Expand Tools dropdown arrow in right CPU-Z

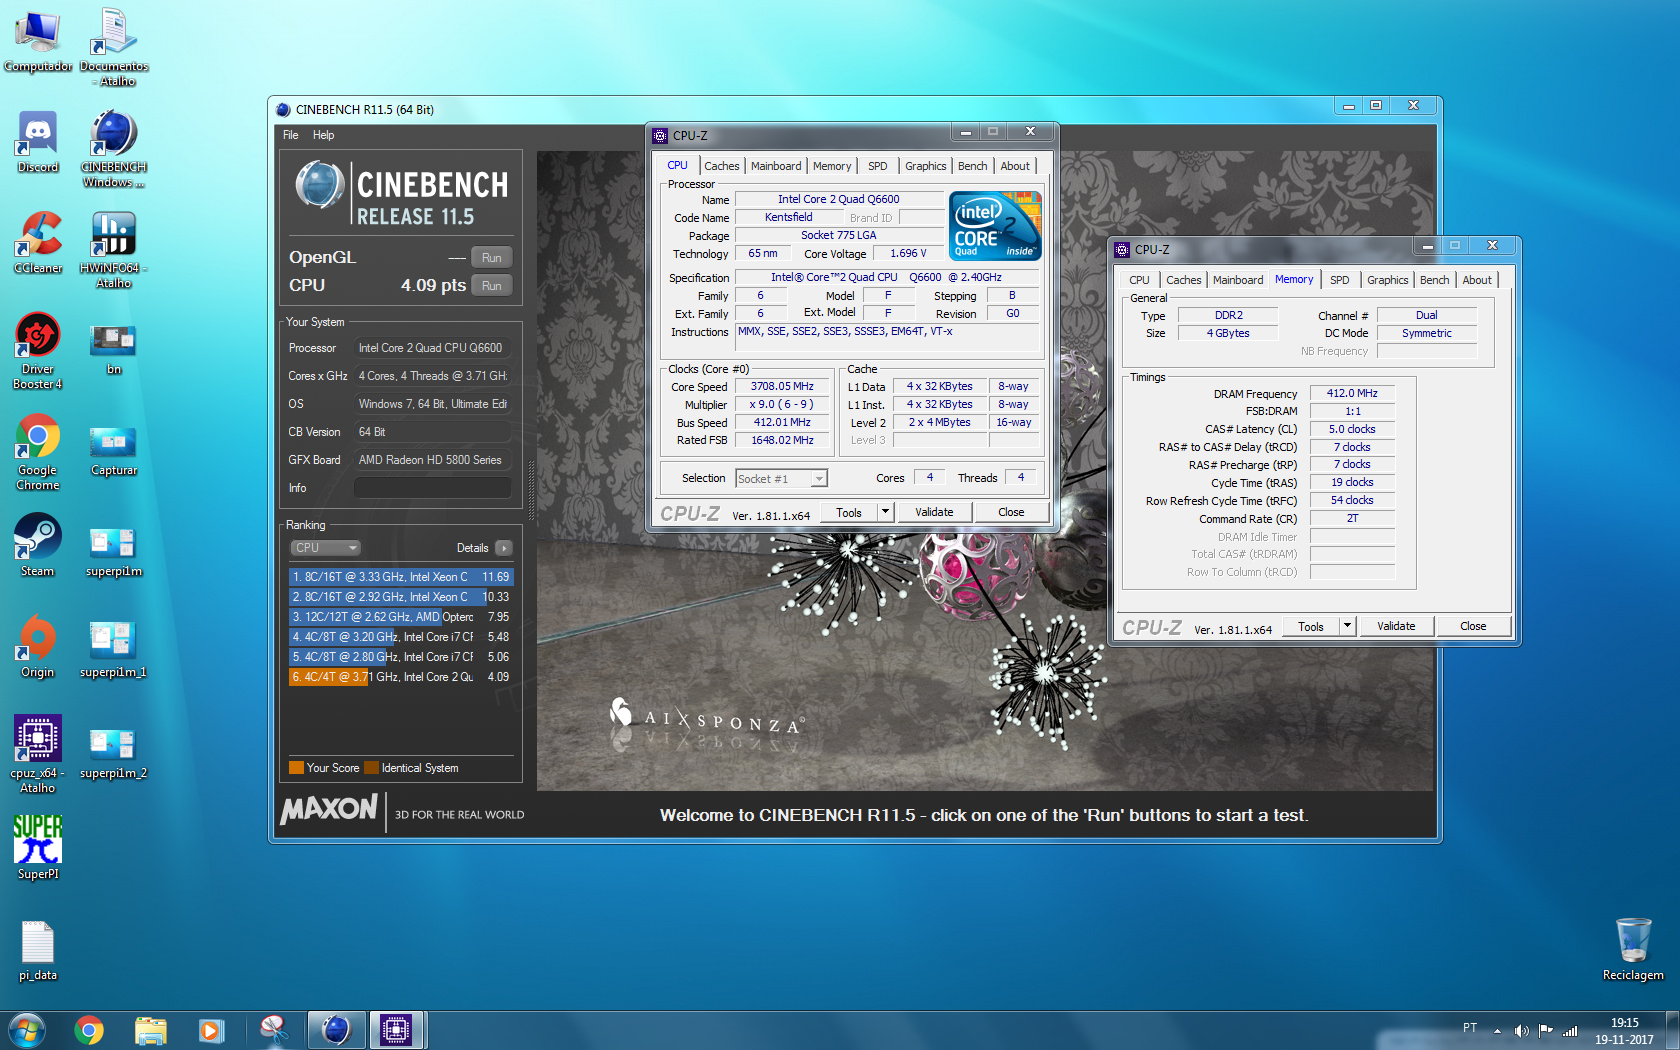coord(1347,626)
